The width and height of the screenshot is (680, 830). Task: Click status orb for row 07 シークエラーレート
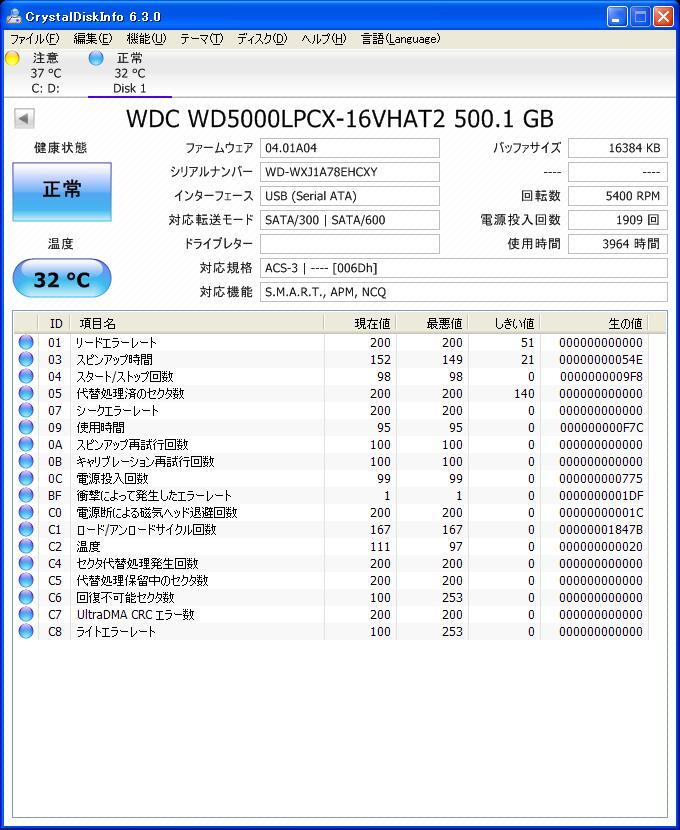[x=26, y=410]
